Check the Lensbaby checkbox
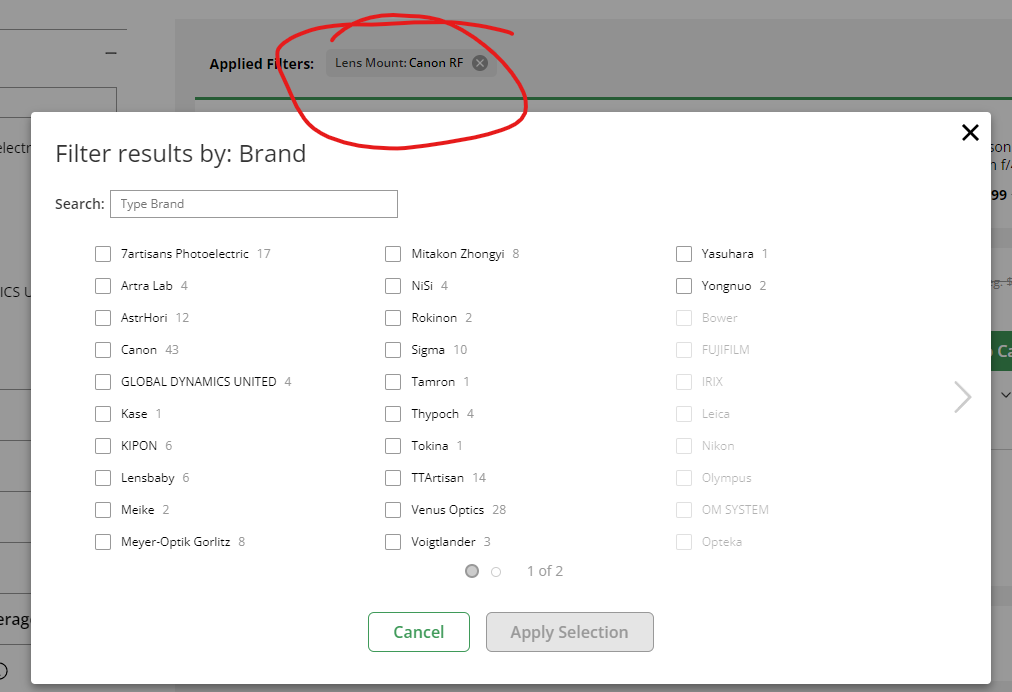The image size is (1012, 692). pos(103,478)
